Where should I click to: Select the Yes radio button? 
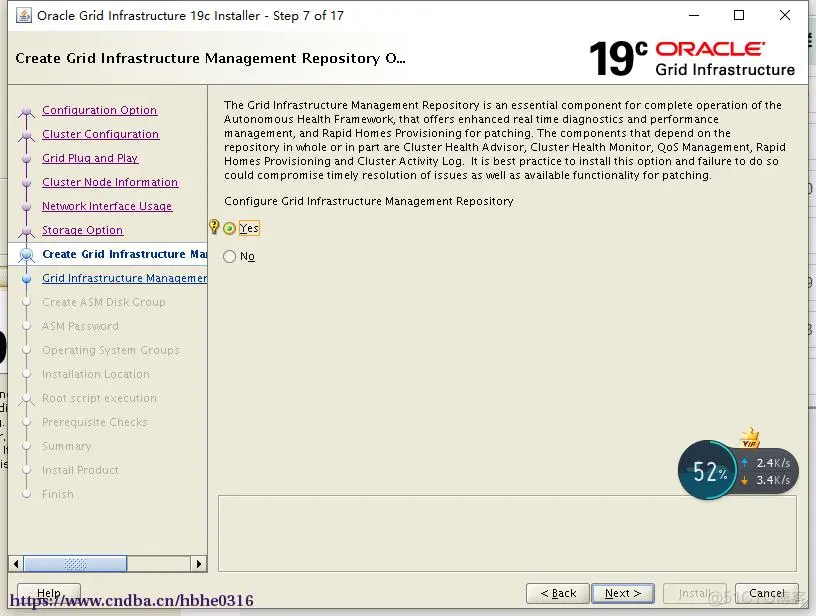point(230,228)
